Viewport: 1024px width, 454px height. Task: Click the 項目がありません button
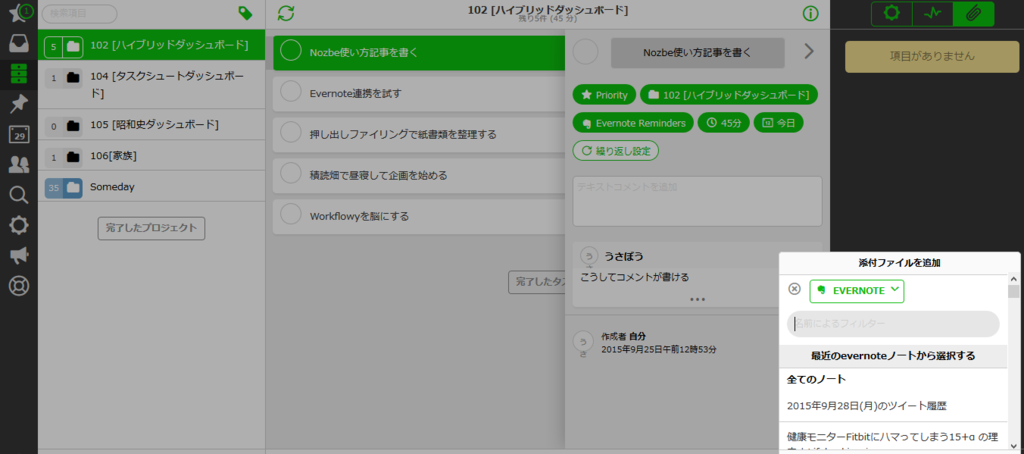[932, 56]
